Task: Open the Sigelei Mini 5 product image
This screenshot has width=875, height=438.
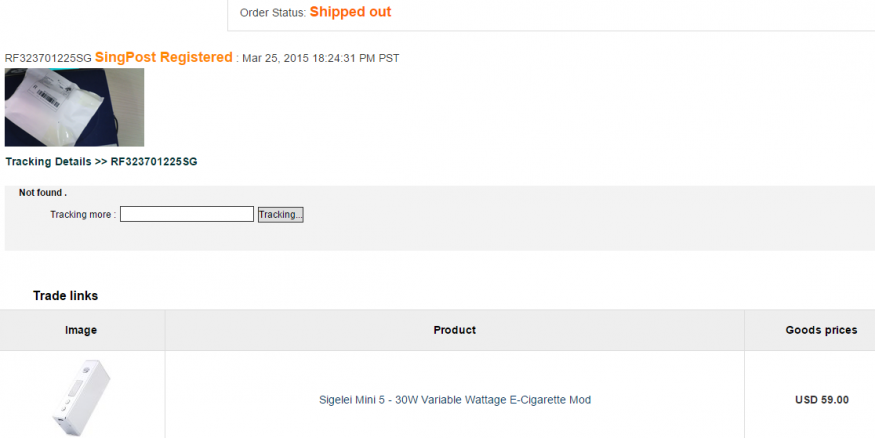Action: (81, 396)
